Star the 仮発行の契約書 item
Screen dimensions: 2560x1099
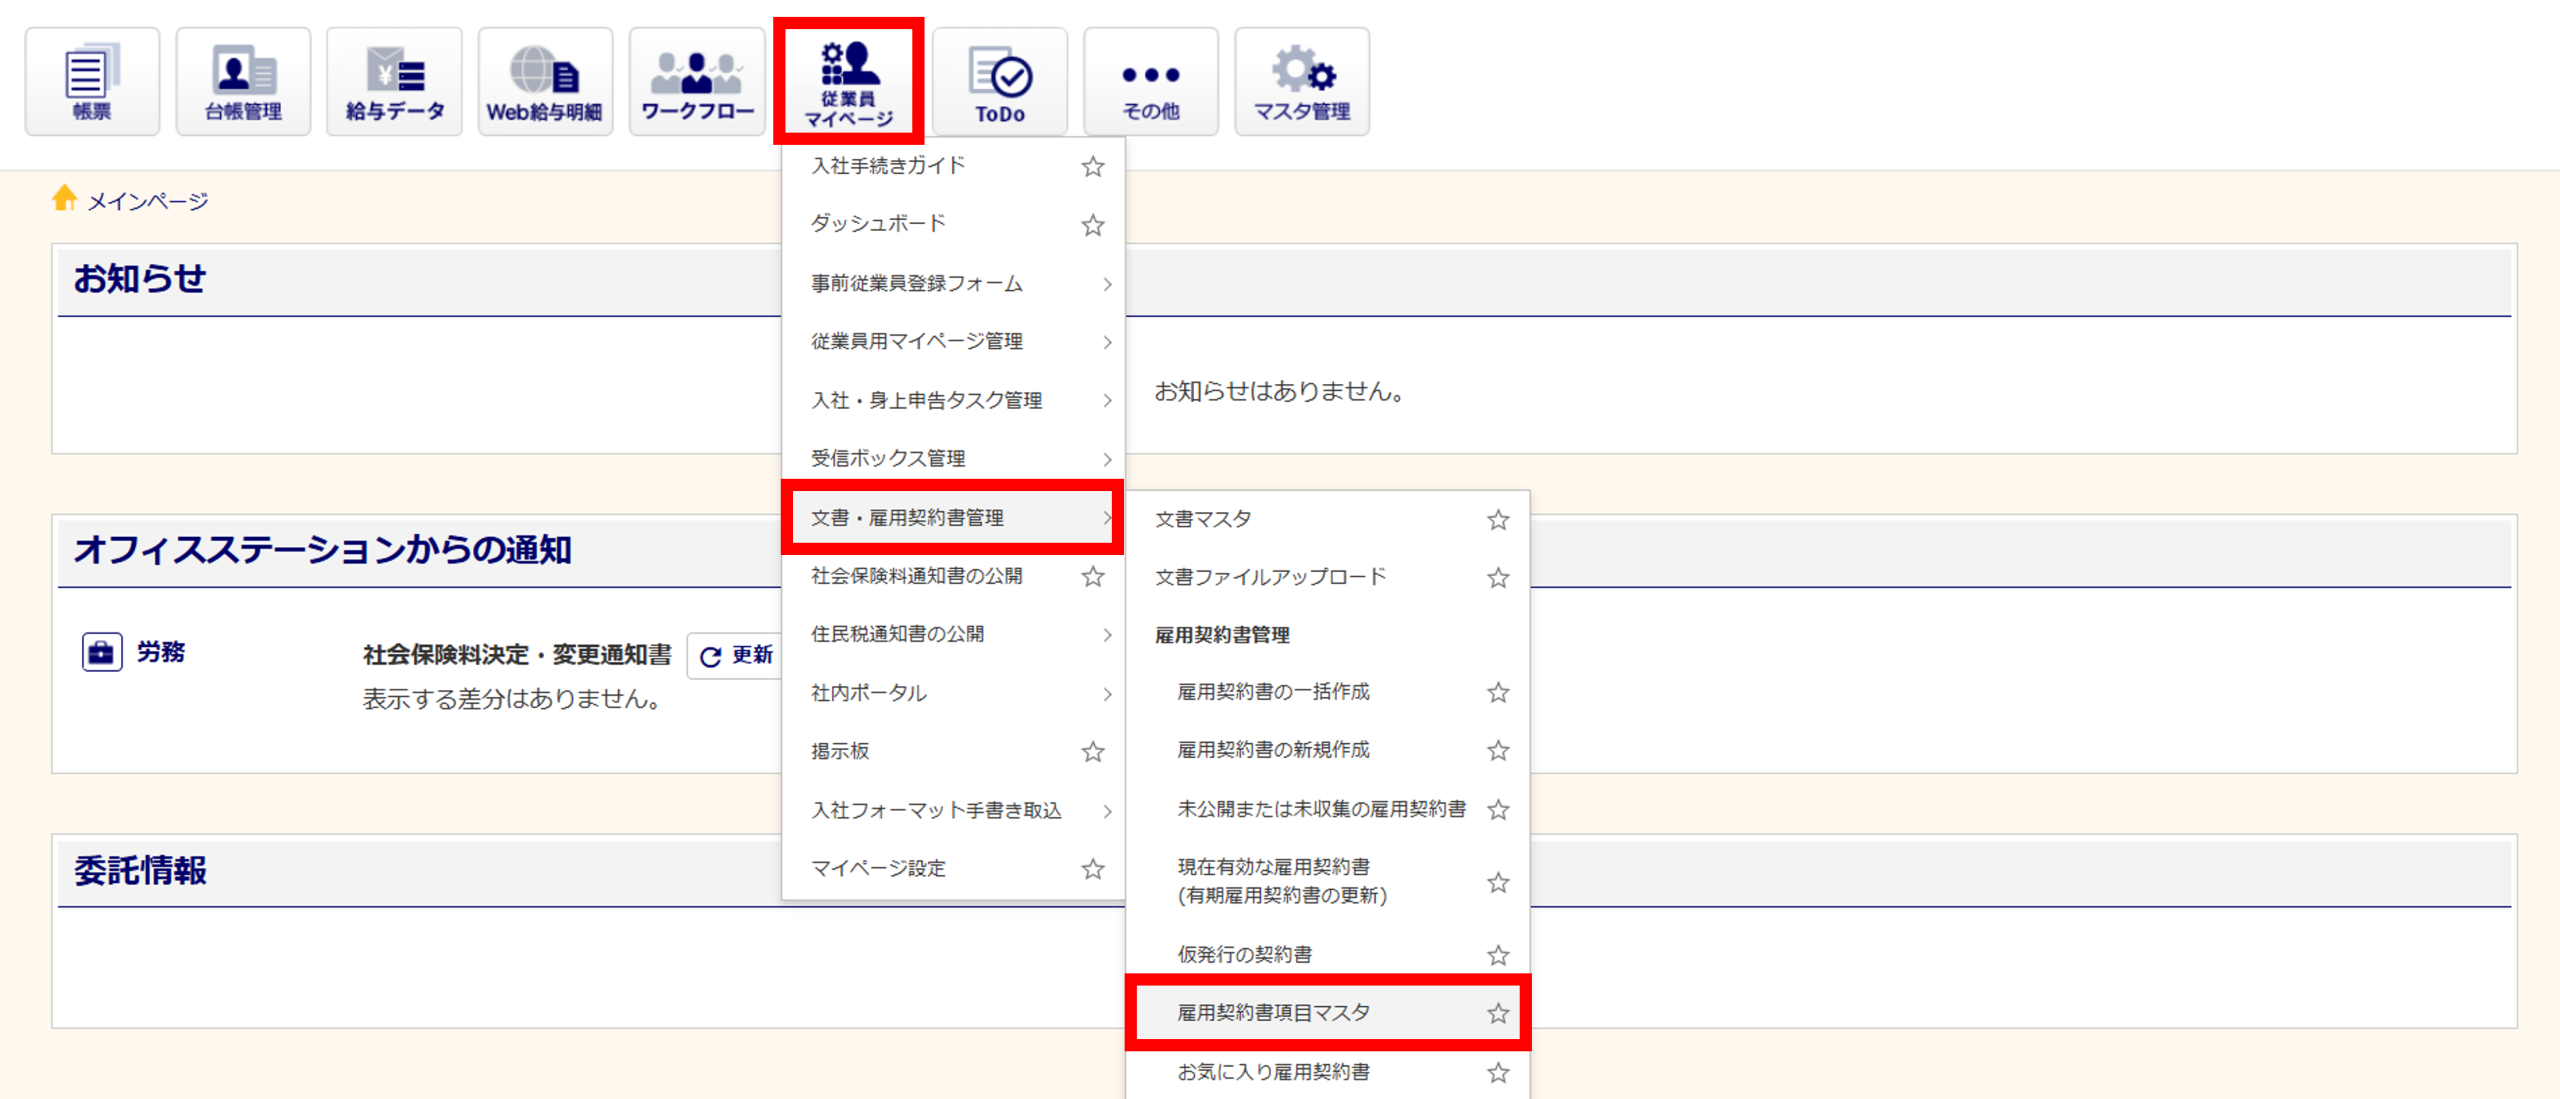[x=1498, y=955]
